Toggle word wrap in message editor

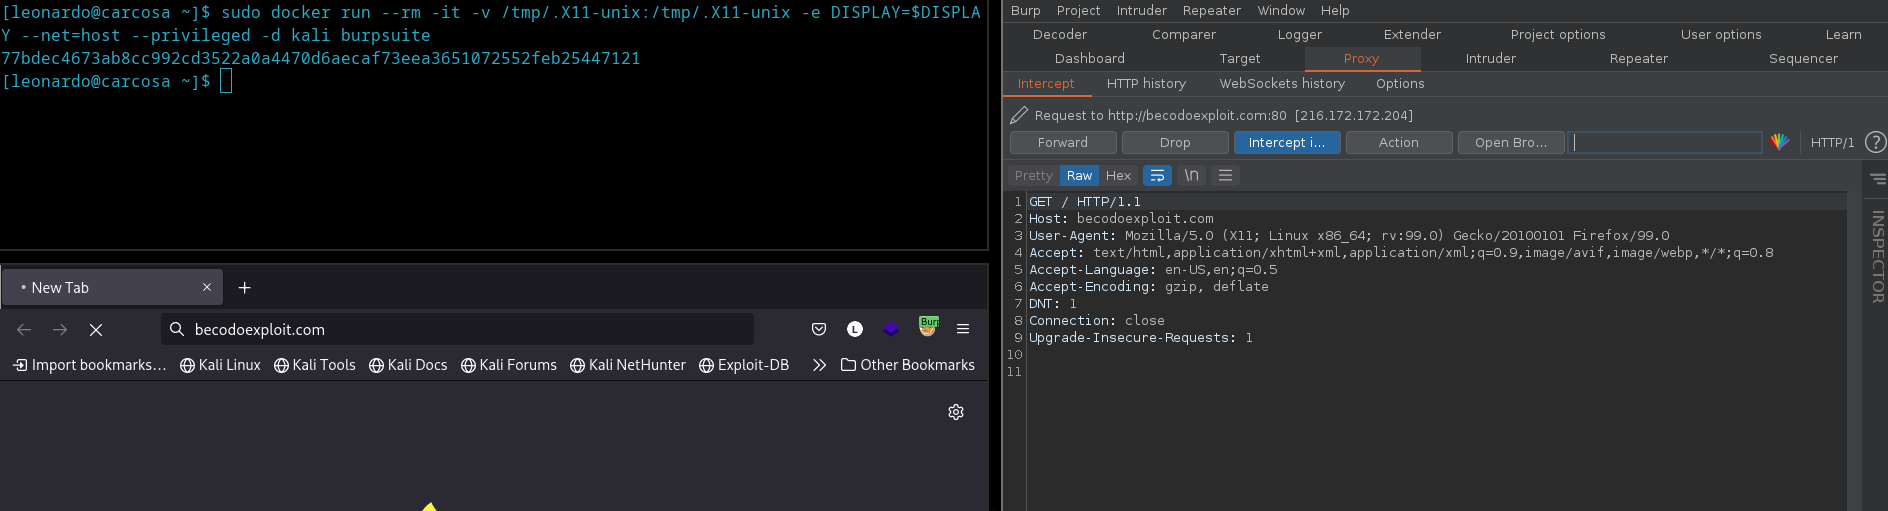point(1157,175)
